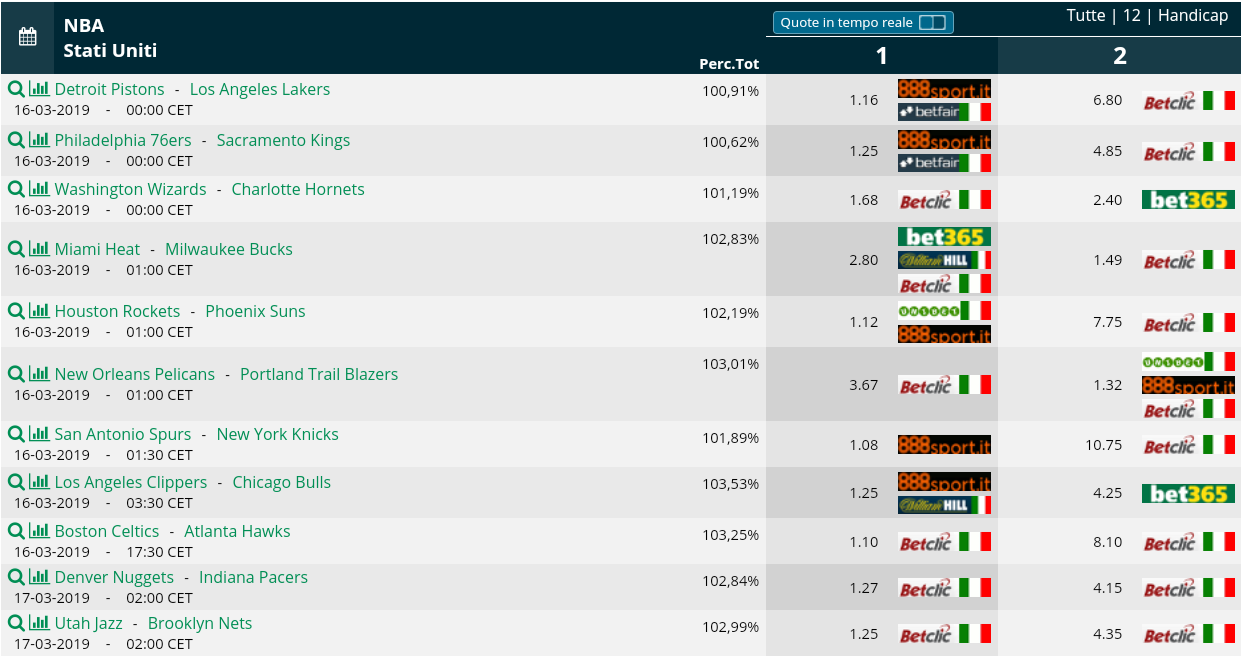
Task: Click the Unibet logo in New Orleans Pelicans row
Action: click(1188, 361)
